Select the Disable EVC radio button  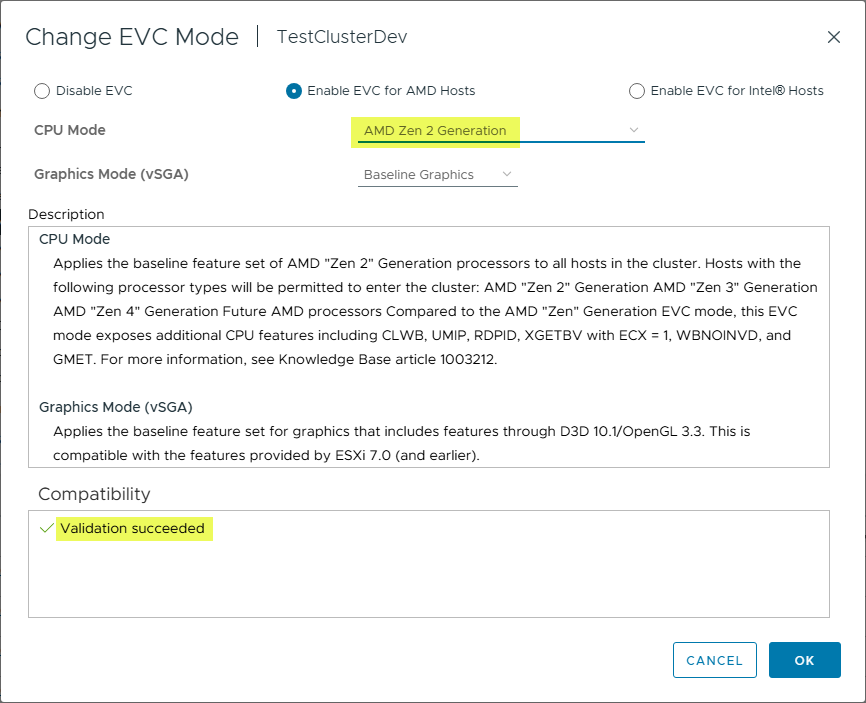coord(42,91)
